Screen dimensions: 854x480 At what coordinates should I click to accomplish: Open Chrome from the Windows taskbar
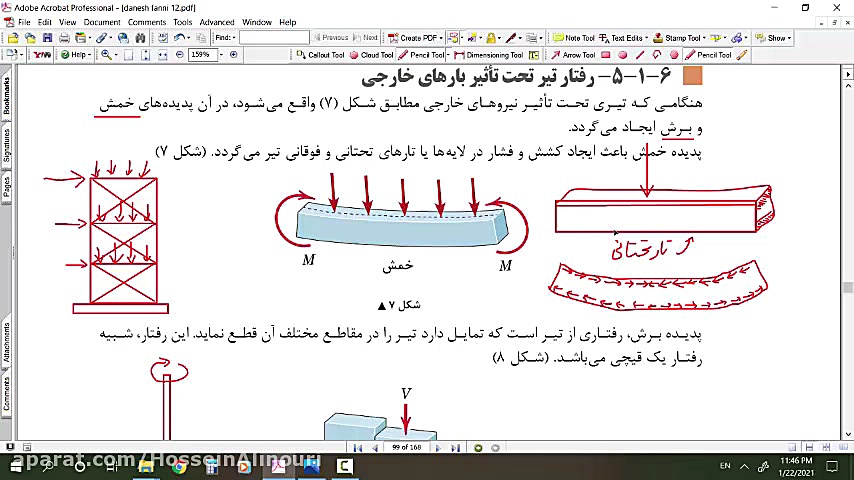point(179,467)
